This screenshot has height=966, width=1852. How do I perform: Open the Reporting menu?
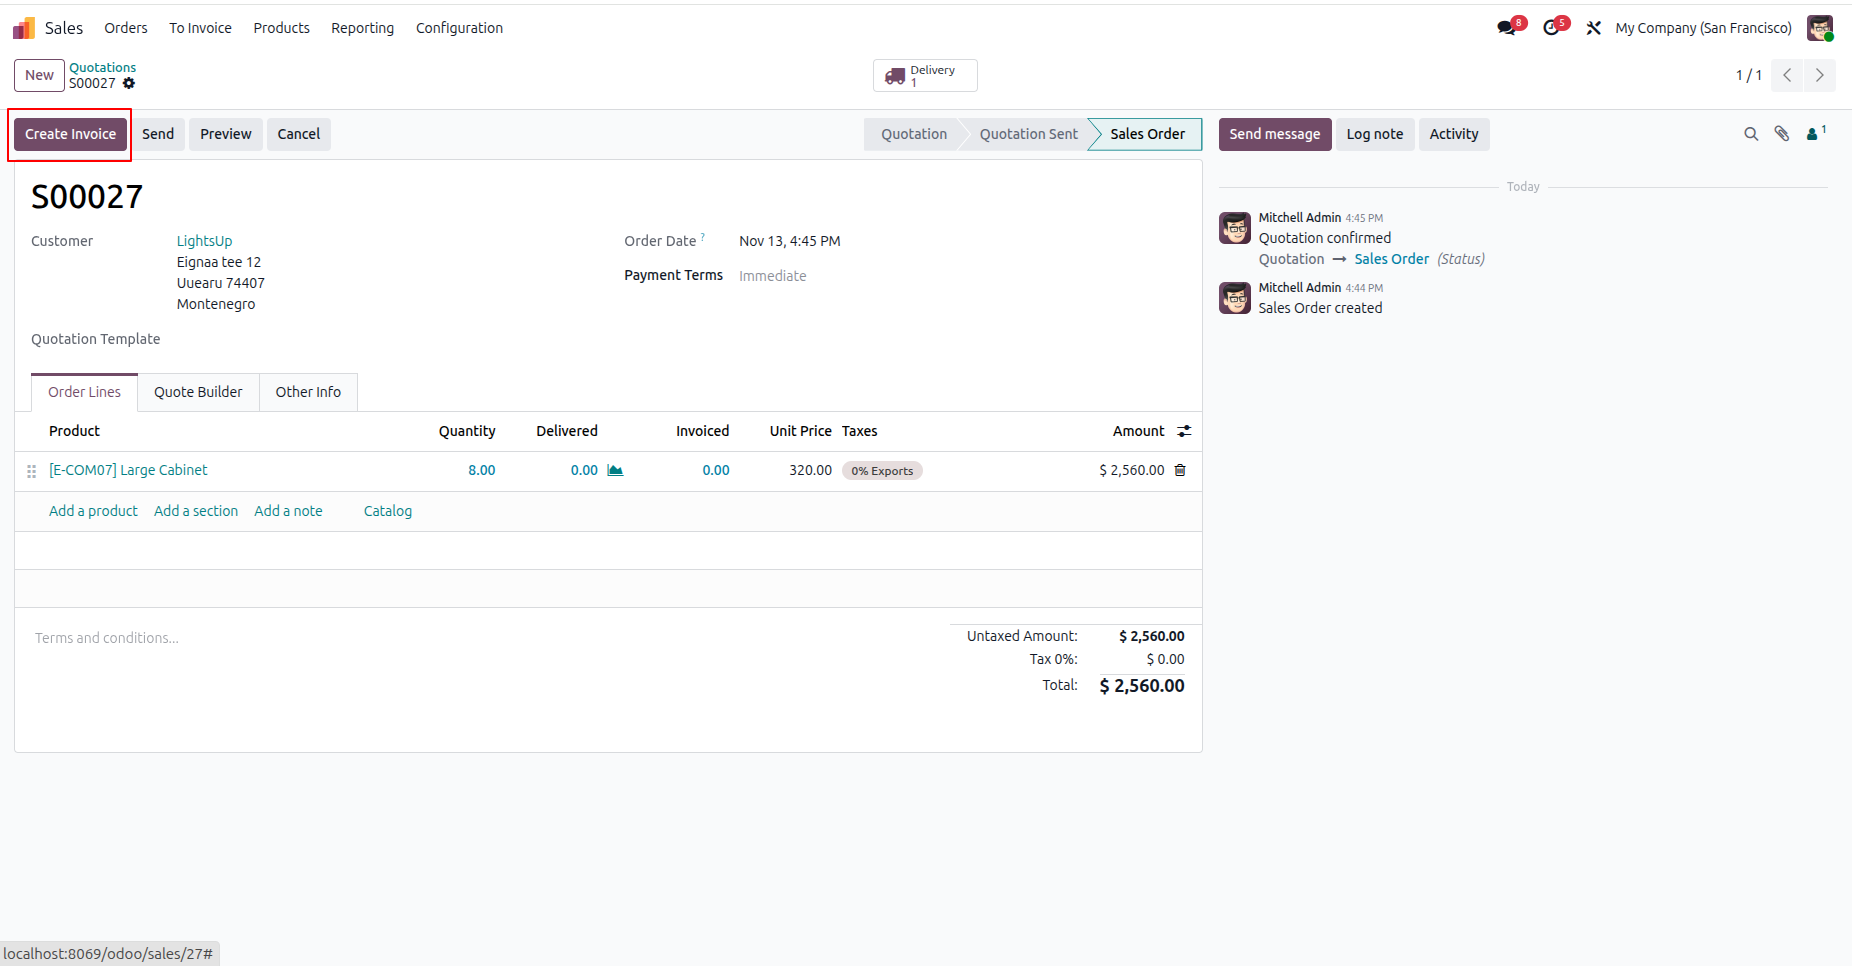point(362,28)
